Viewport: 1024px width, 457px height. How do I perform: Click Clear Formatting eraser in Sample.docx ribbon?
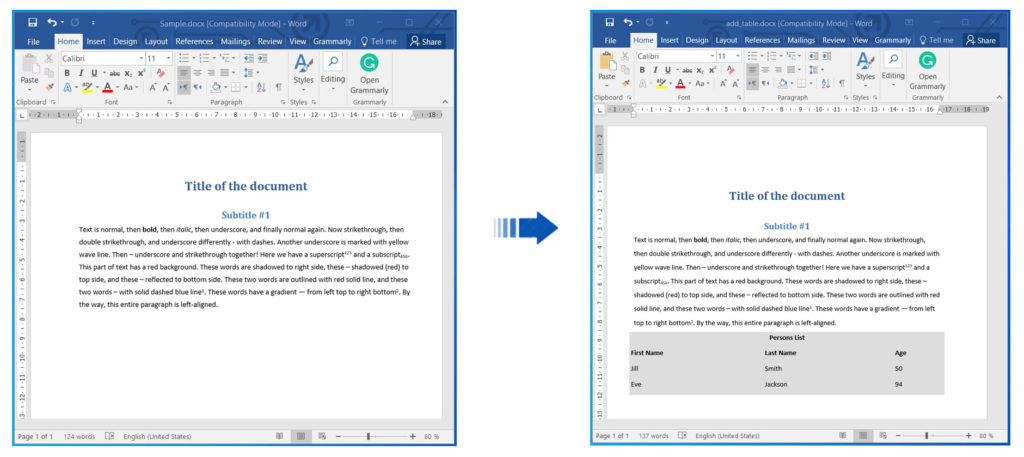(x=160, y=73)
